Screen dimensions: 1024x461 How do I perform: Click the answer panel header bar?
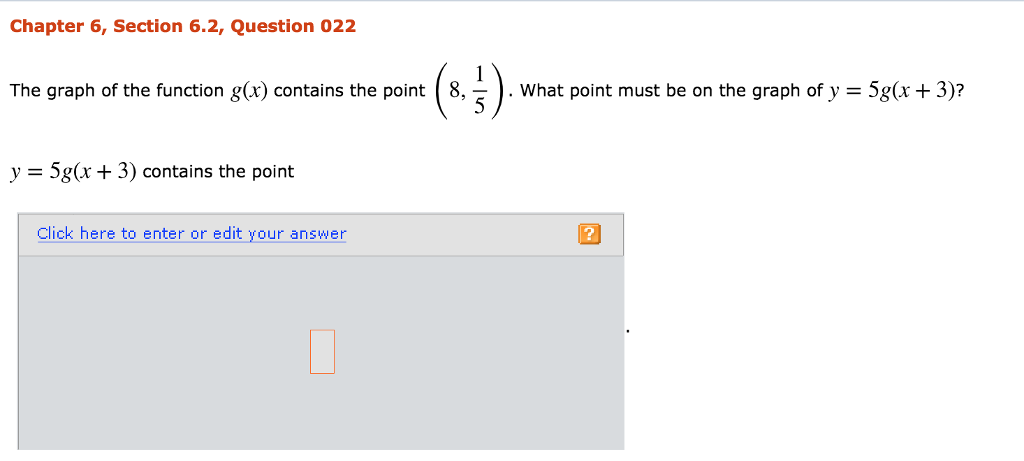pyautogui.click(x=321, y=234)
